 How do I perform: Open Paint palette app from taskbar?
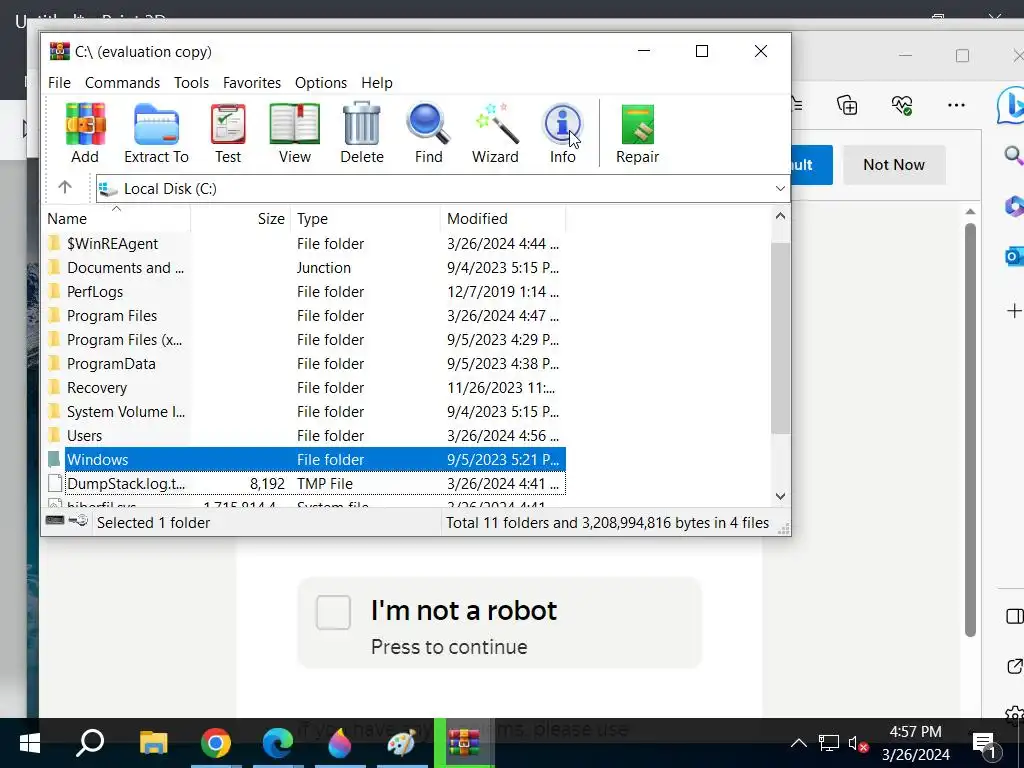402,743
